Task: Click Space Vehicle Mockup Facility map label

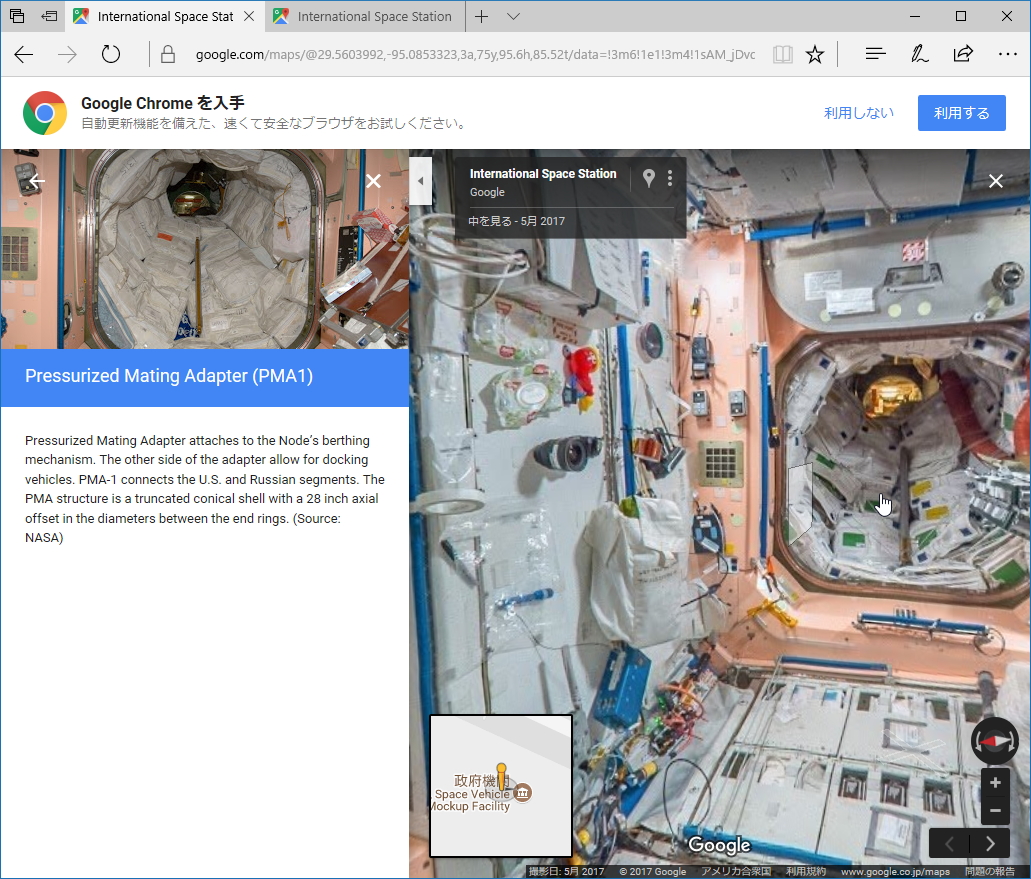Action: coord(471,800)
